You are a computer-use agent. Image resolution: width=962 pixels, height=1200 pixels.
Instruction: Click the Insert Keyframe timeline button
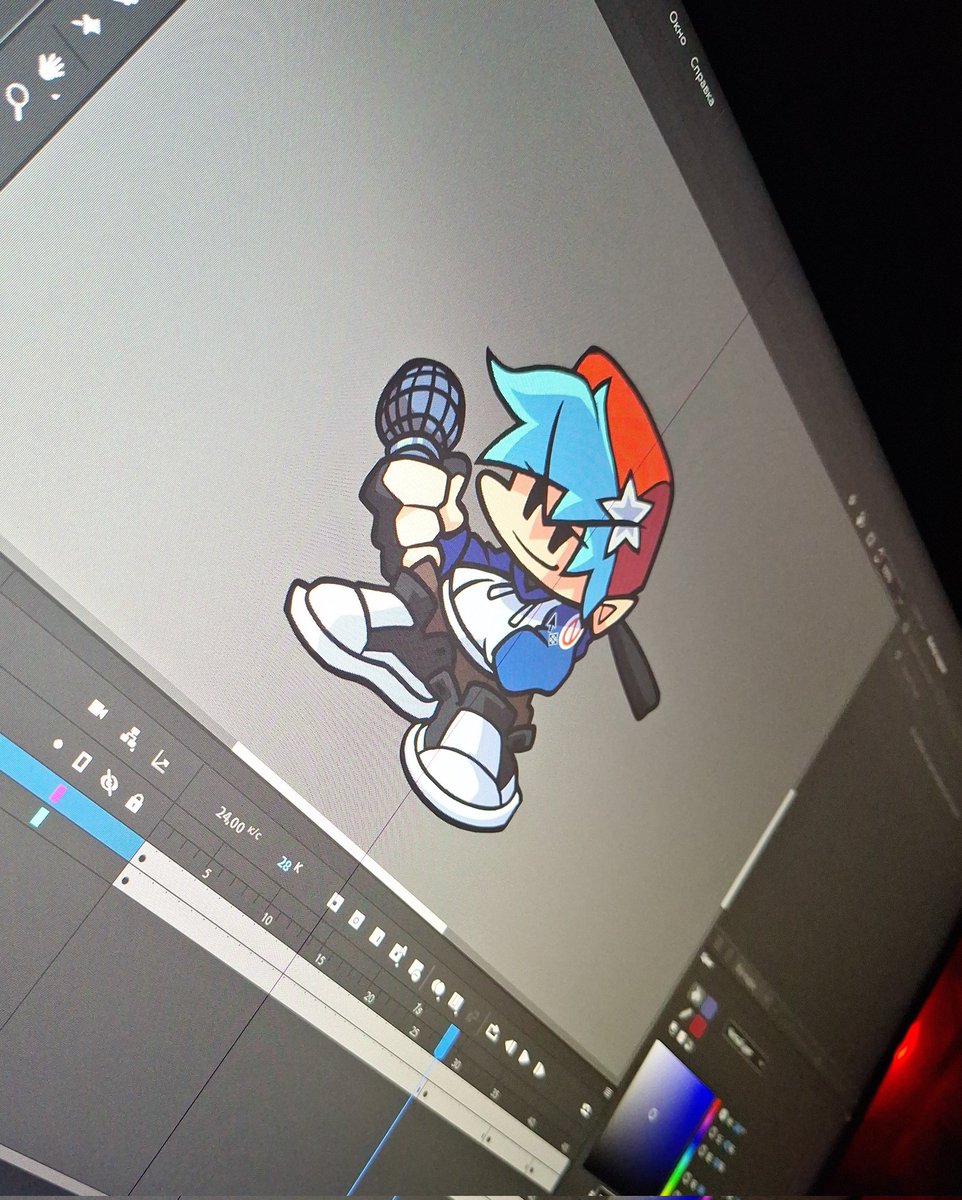pyautogui.click(x=336, y=903)
